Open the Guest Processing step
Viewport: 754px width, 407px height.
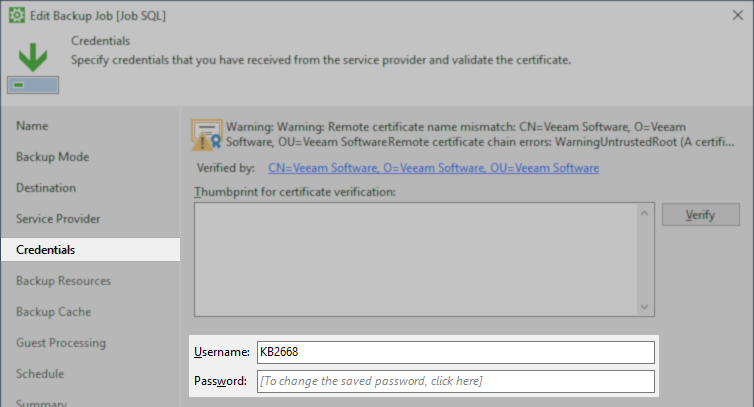coord(61,343)
